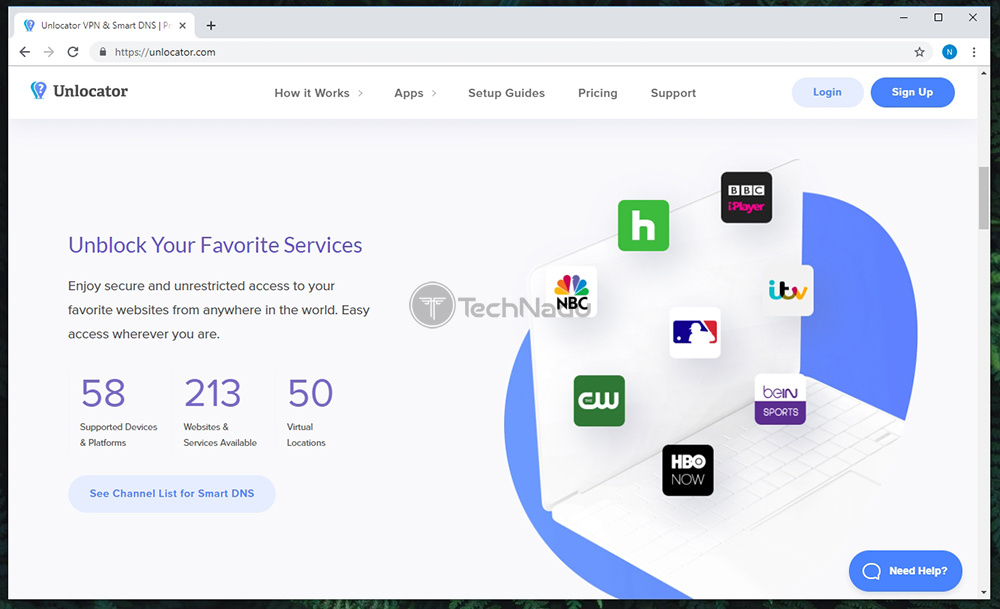Bookmark this page with star icon

pyautogui.click(x=919, y=52)
